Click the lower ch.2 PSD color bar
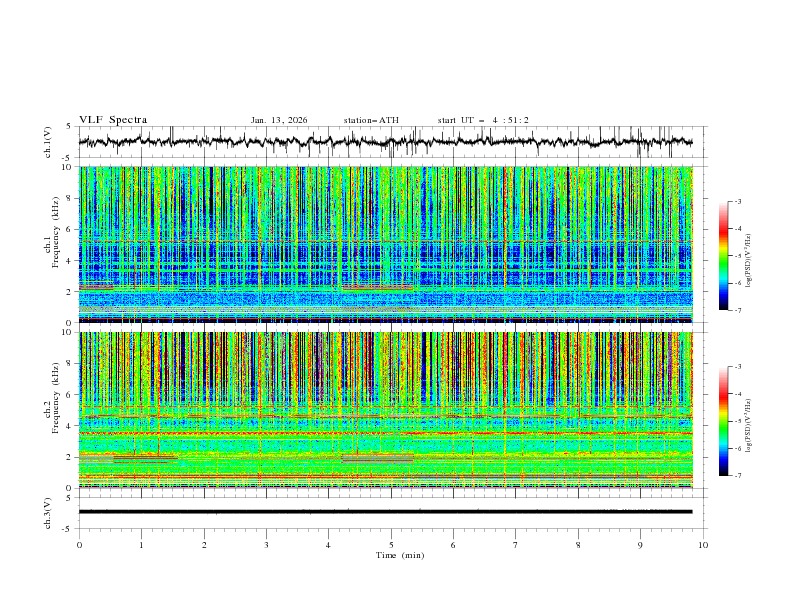This screenshot has height=612, width=792. pos(723,421)
